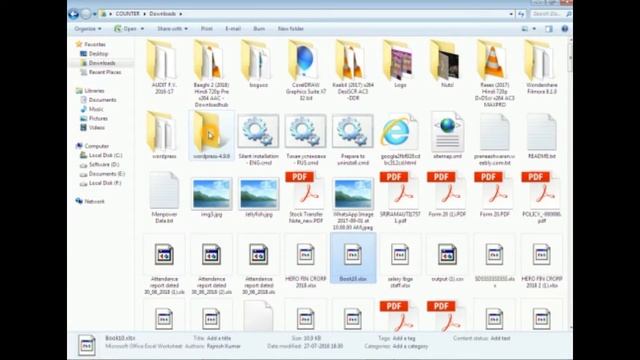Click Add a tag in details pane

coord(404,338)
